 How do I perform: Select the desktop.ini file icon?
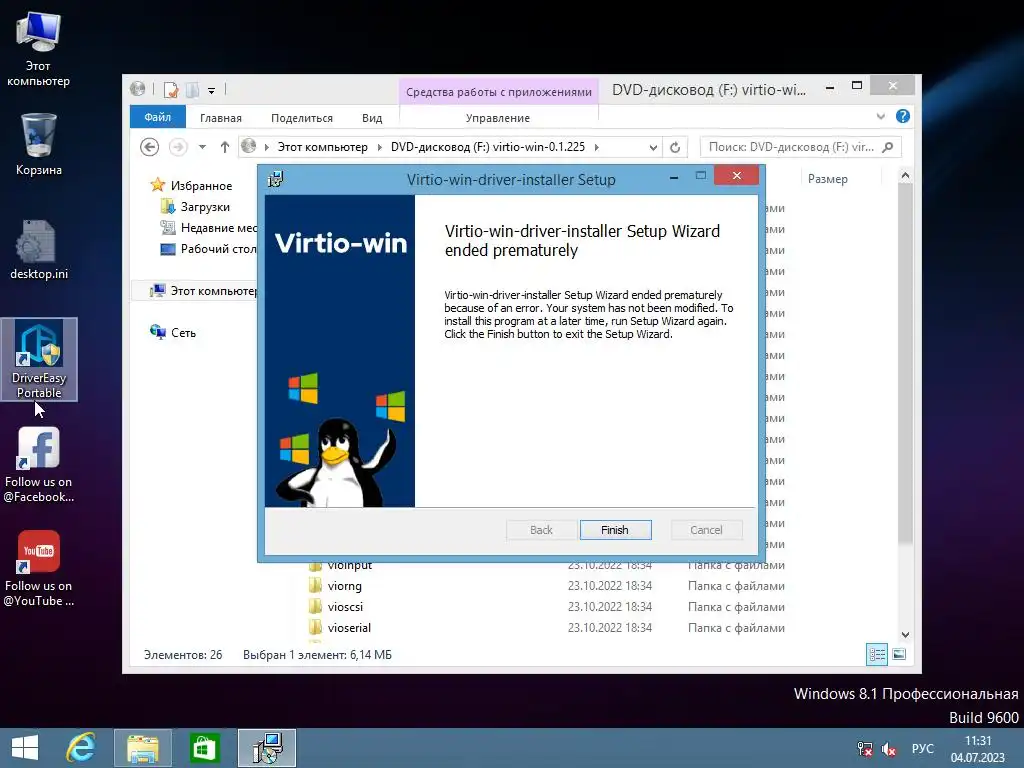point(39,249)
